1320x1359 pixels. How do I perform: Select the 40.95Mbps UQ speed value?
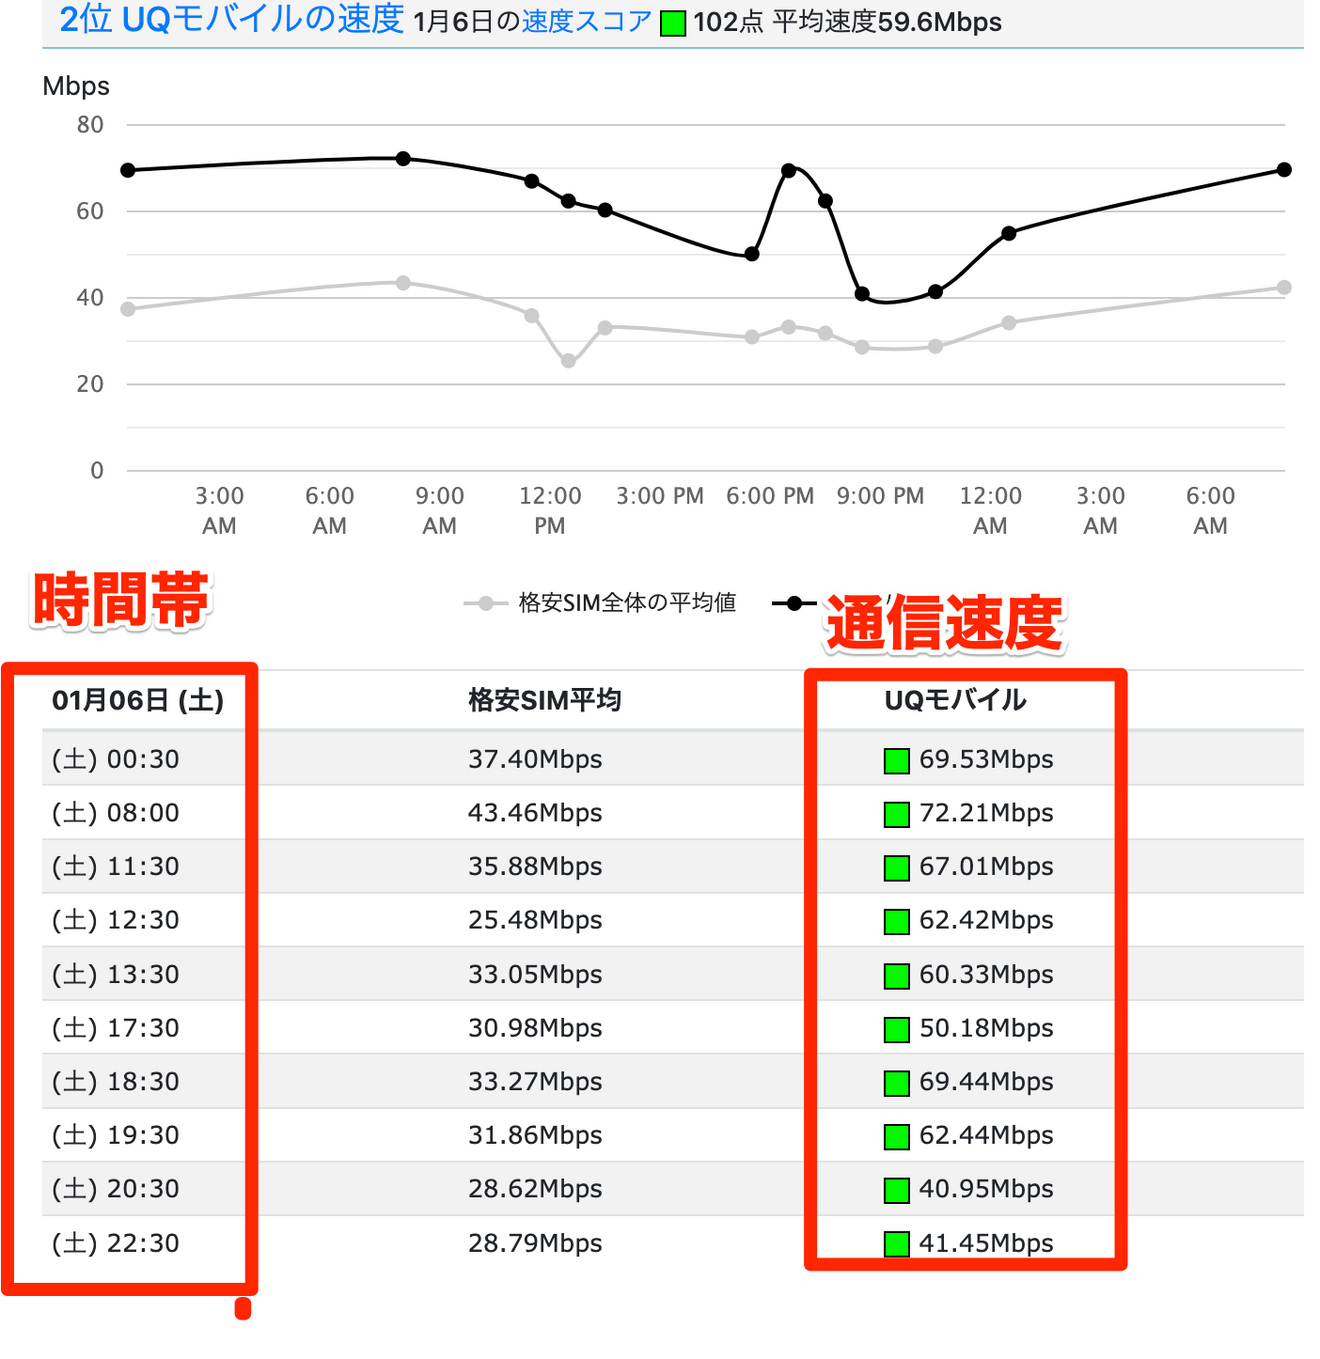pos(986,1189)
